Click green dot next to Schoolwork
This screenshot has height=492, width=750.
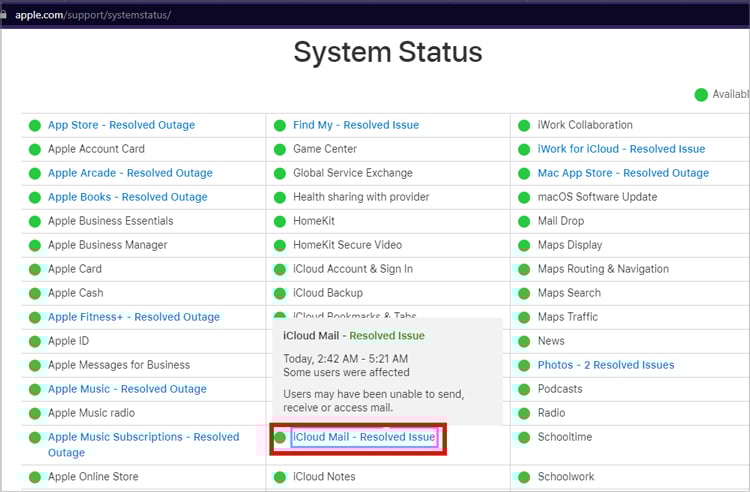(524, 477)
